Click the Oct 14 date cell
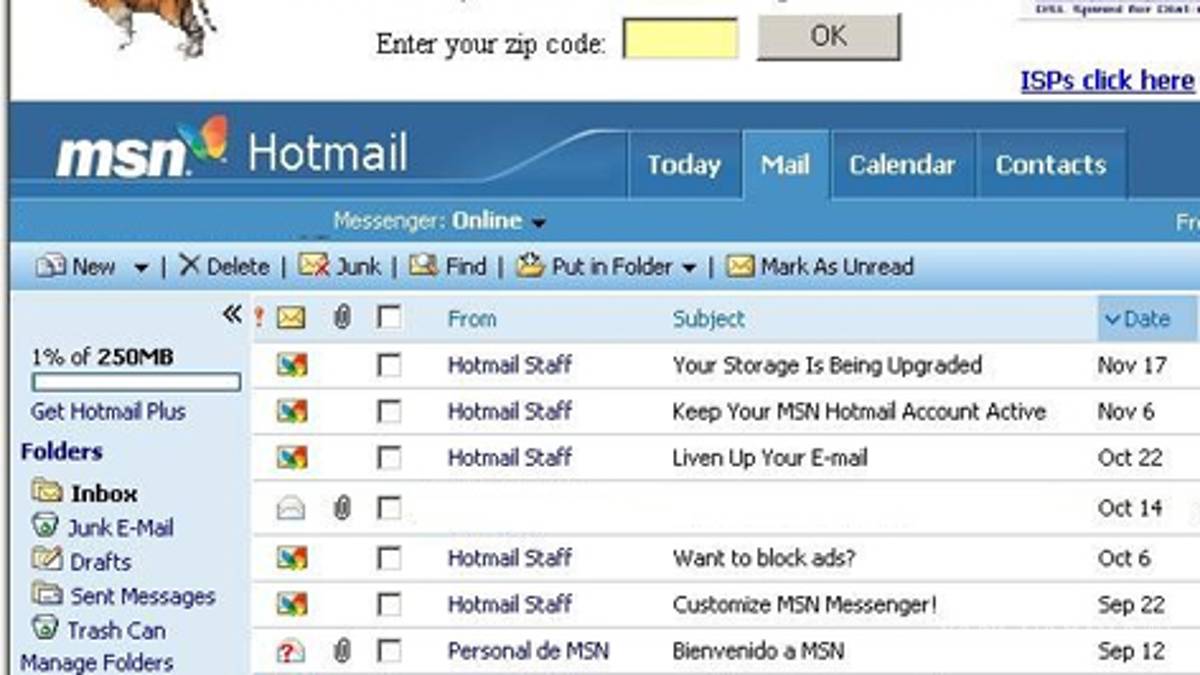1200x675 pixels. [x=1130, y=508]
